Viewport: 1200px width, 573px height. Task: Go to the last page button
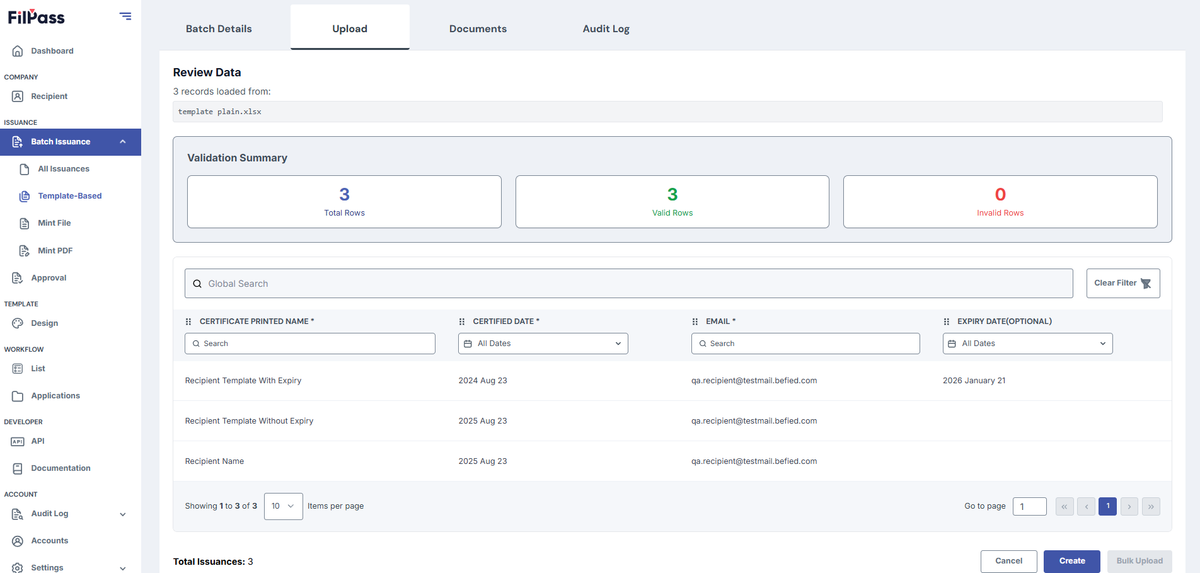(1151, 506)
